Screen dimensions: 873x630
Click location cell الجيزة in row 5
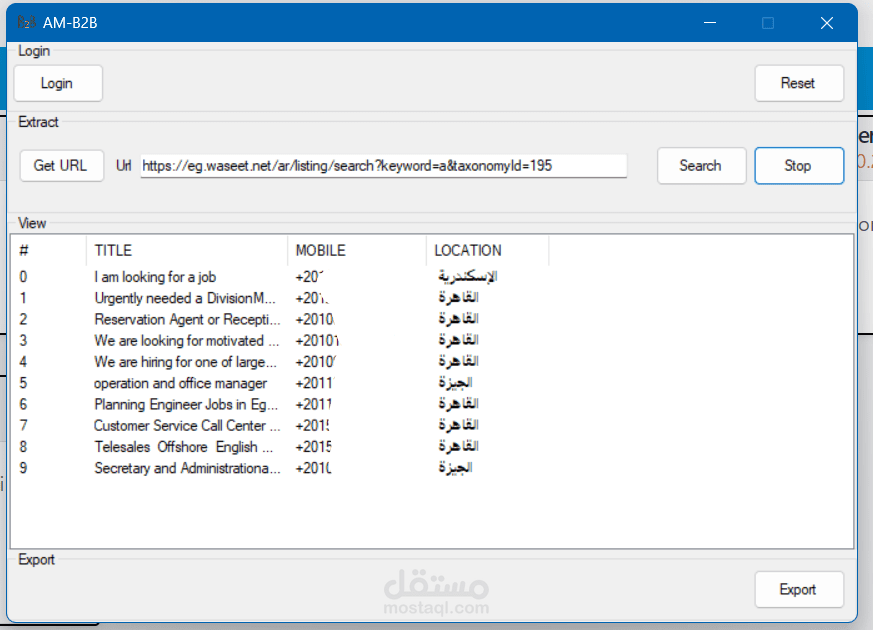tap(455, 382)
